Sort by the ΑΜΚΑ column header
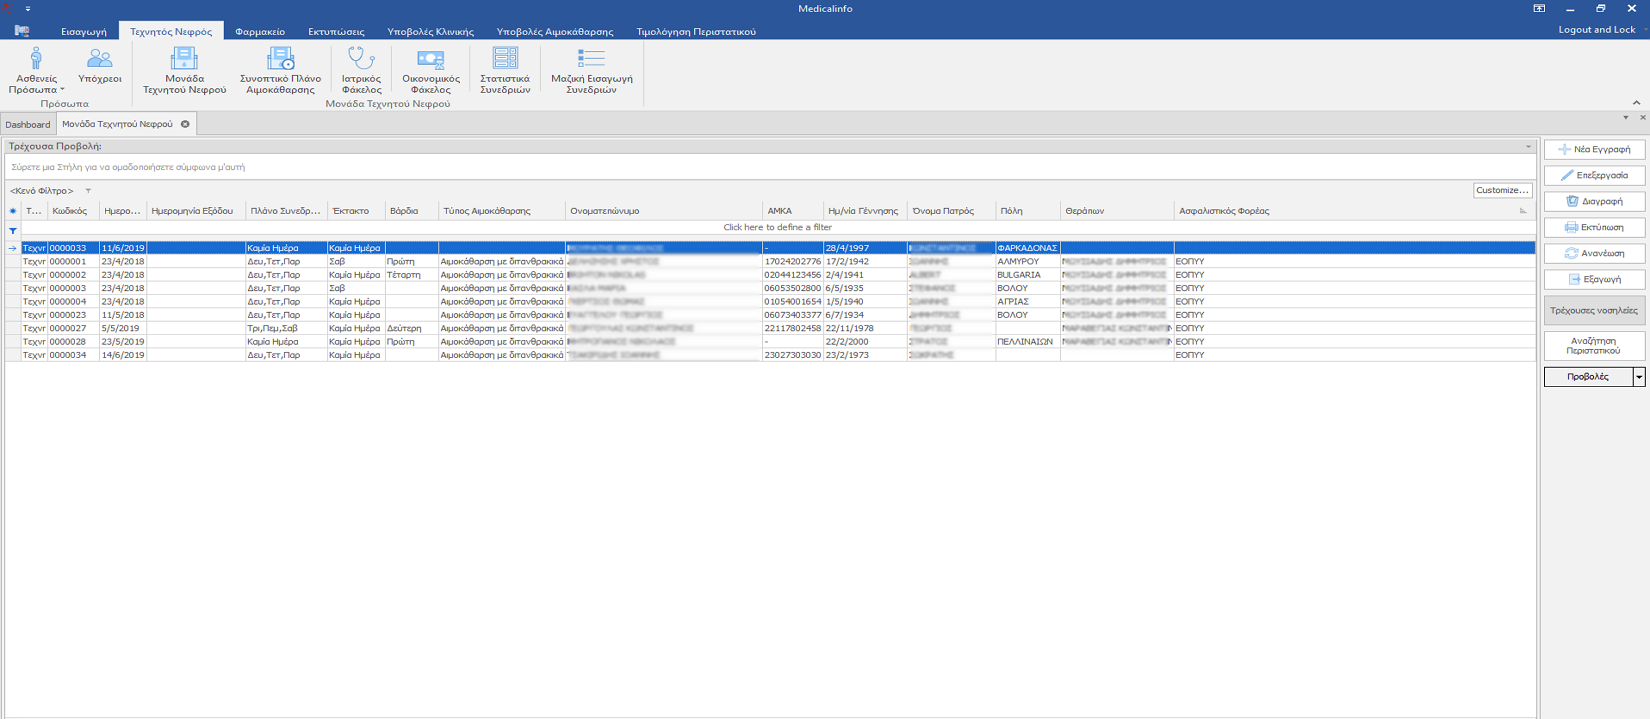 (780, 211)
